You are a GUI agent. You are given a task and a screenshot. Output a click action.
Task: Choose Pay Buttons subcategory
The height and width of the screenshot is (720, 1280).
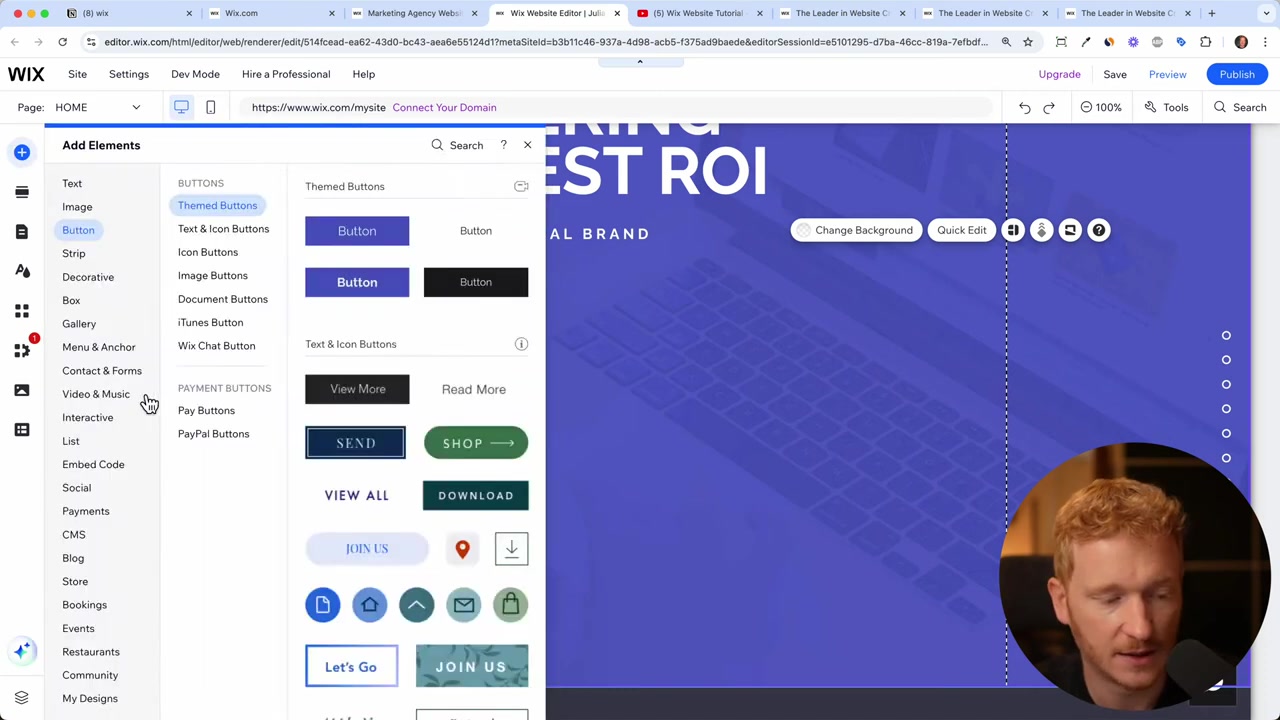tap(206, 411)
